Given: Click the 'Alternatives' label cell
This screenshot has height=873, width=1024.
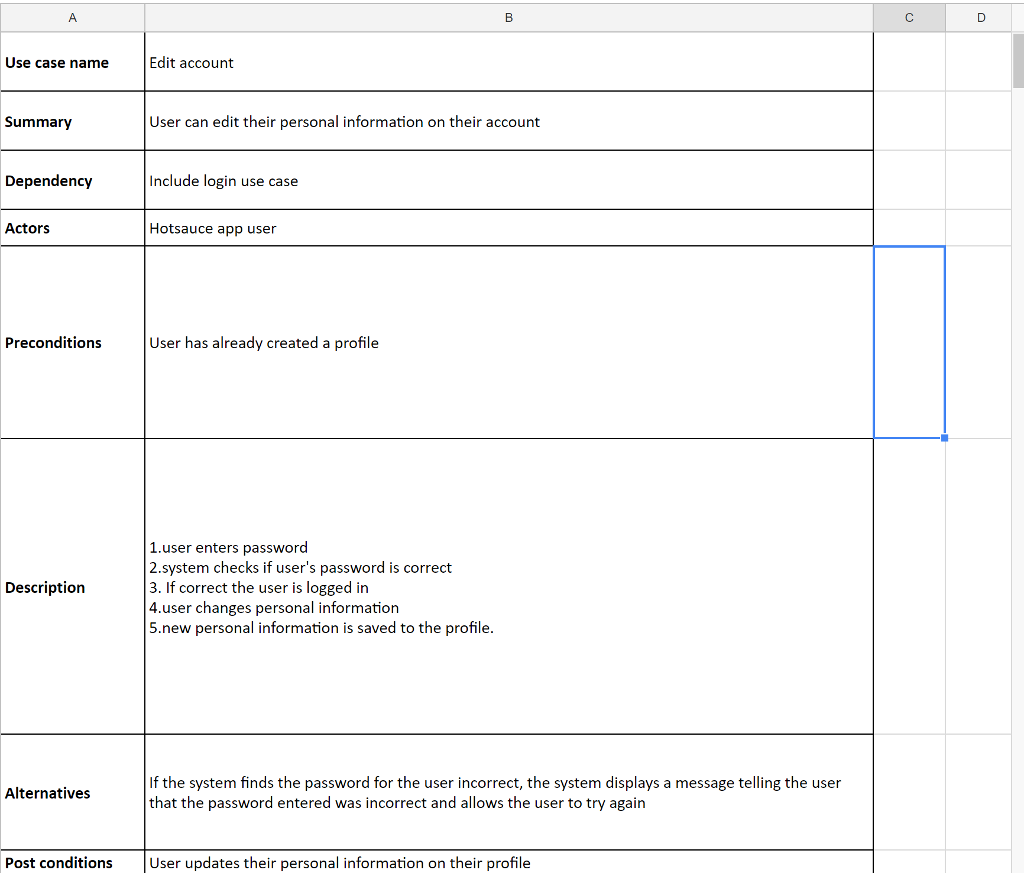Looking at the screenshot, I should click(72, 792).
